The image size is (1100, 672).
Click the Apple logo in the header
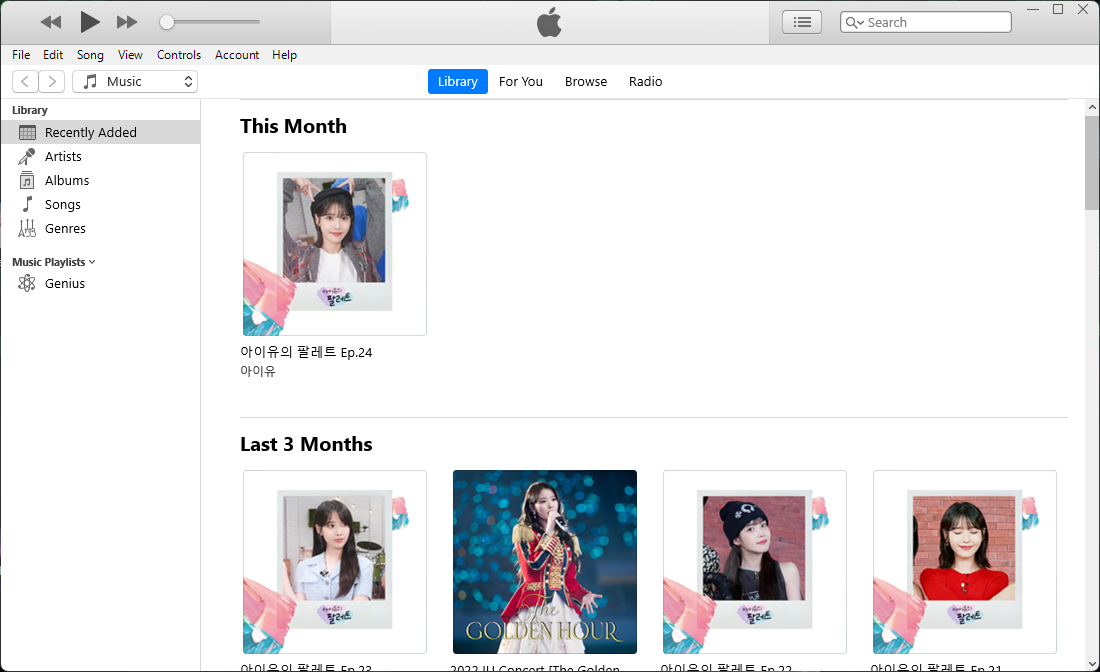click(549, 22)
